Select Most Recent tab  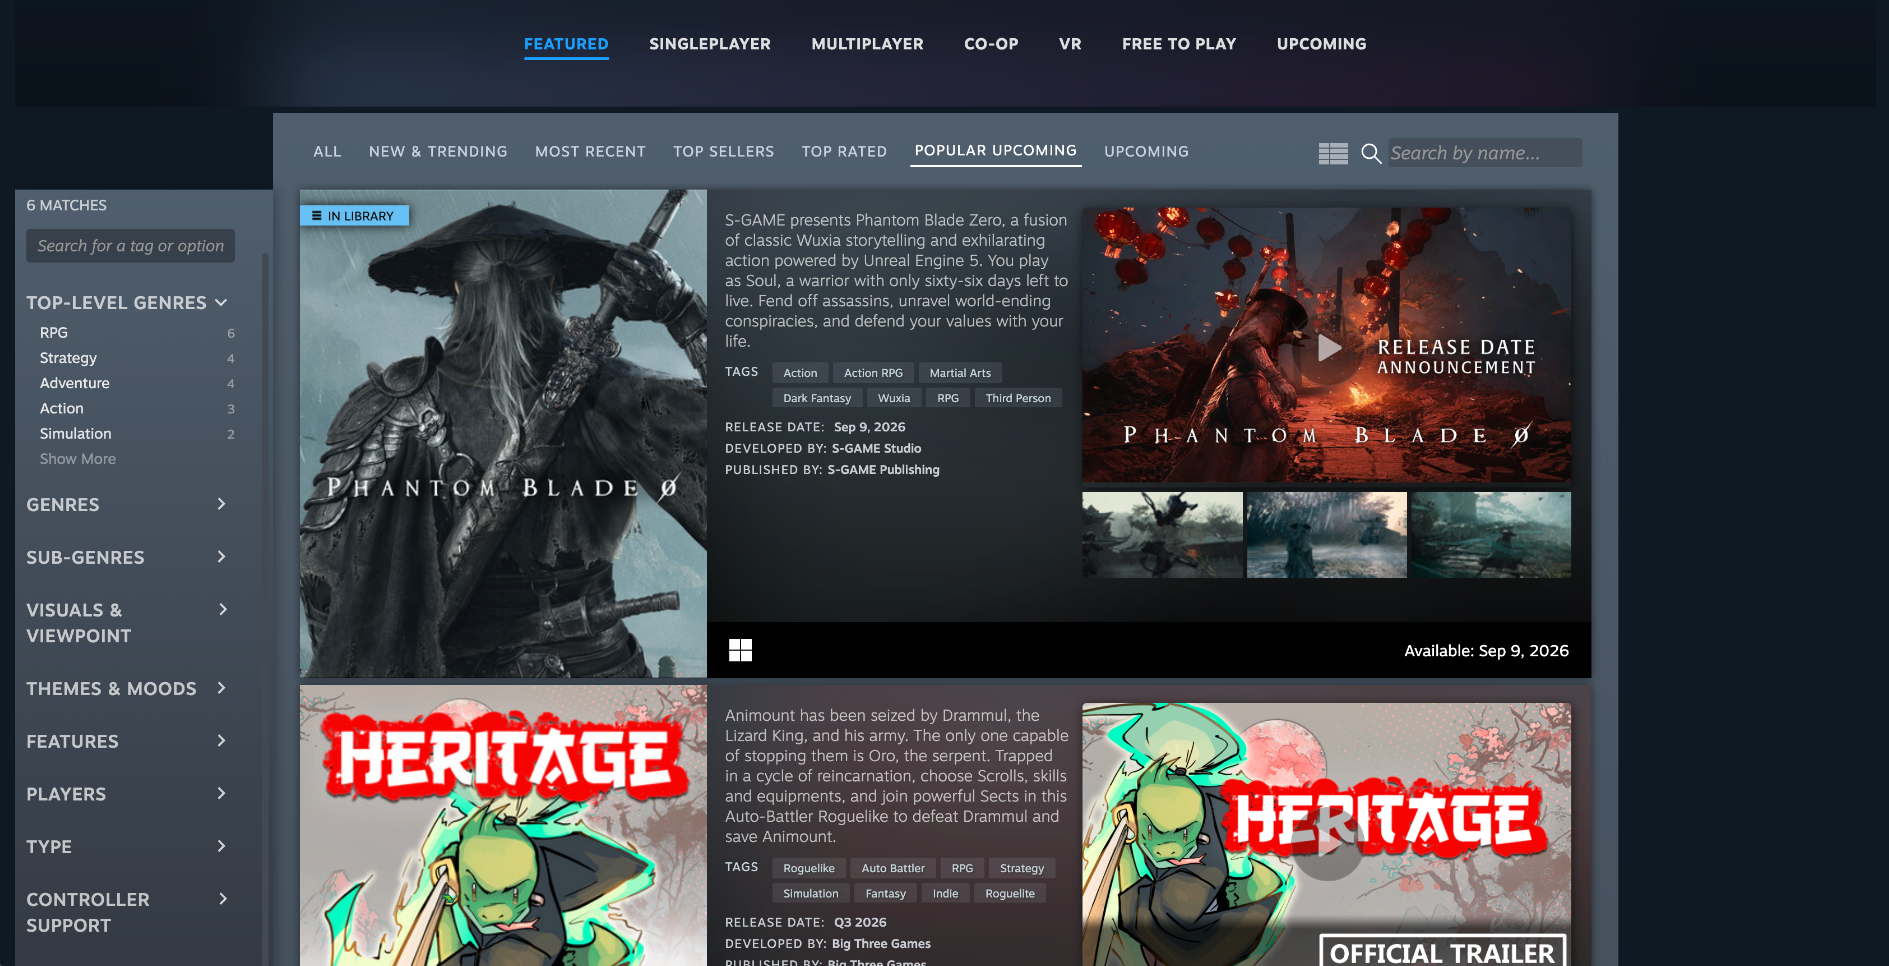[590, 152]
